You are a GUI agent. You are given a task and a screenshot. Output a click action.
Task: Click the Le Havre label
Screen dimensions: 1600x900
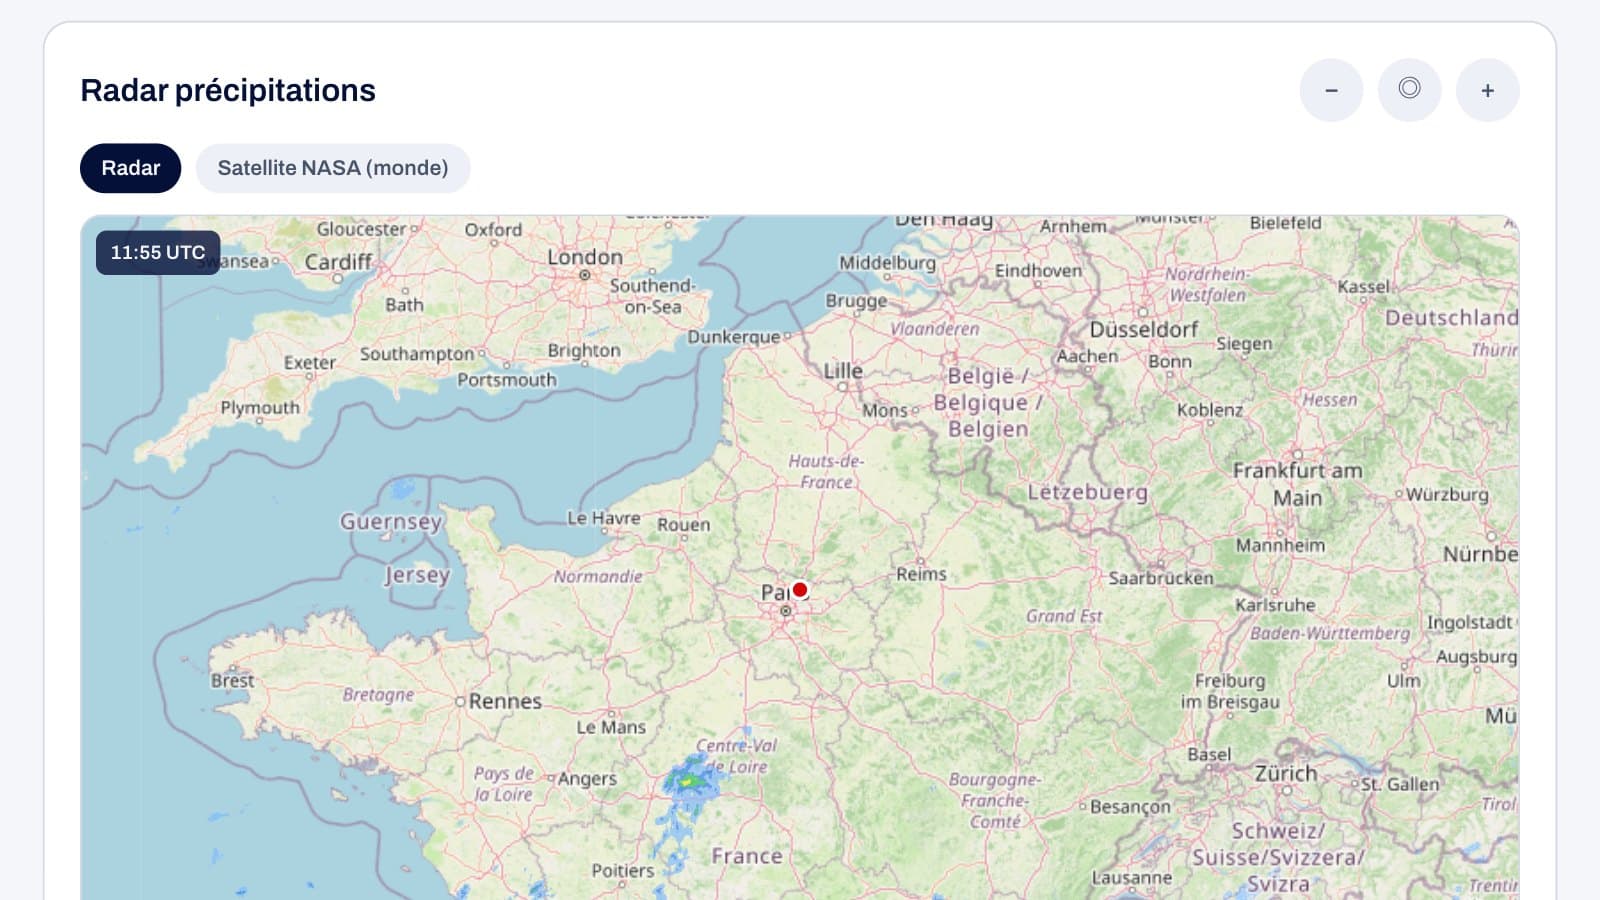(604, 518)
